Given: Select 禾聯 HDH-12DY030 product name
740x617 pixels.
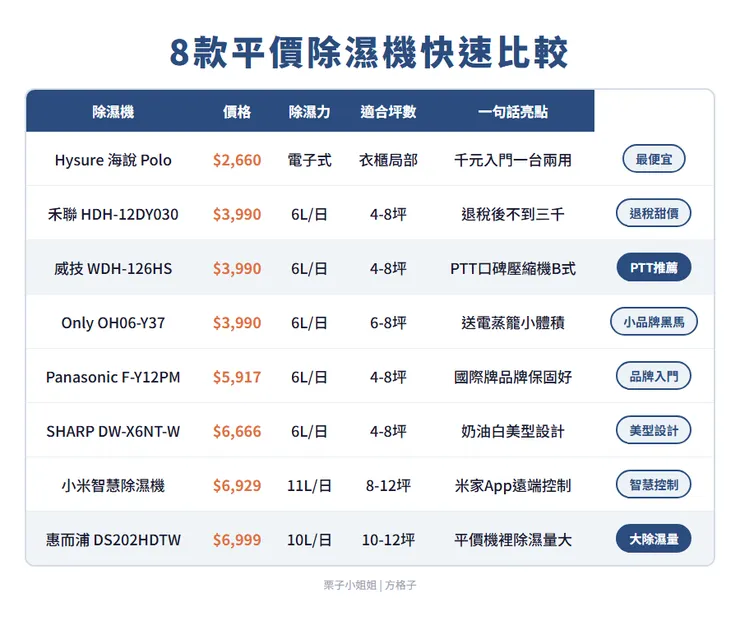Looking at the screenshot, I should 113,214.
